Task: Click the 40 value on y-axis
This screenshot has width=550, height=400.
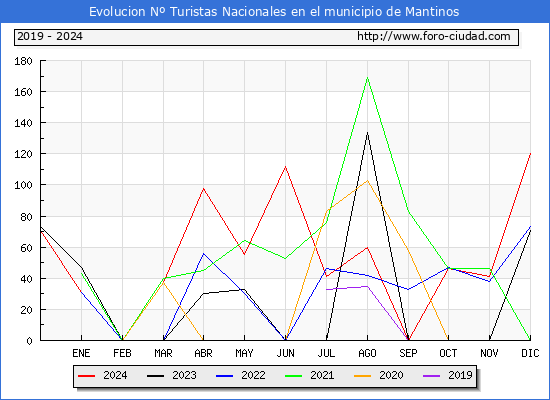Action: tap(26, 279)
